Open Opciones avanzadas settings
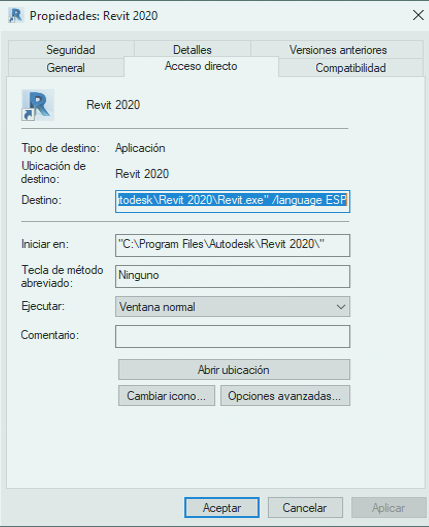Screen dimensions: 429x527 (x=285, y=396)
